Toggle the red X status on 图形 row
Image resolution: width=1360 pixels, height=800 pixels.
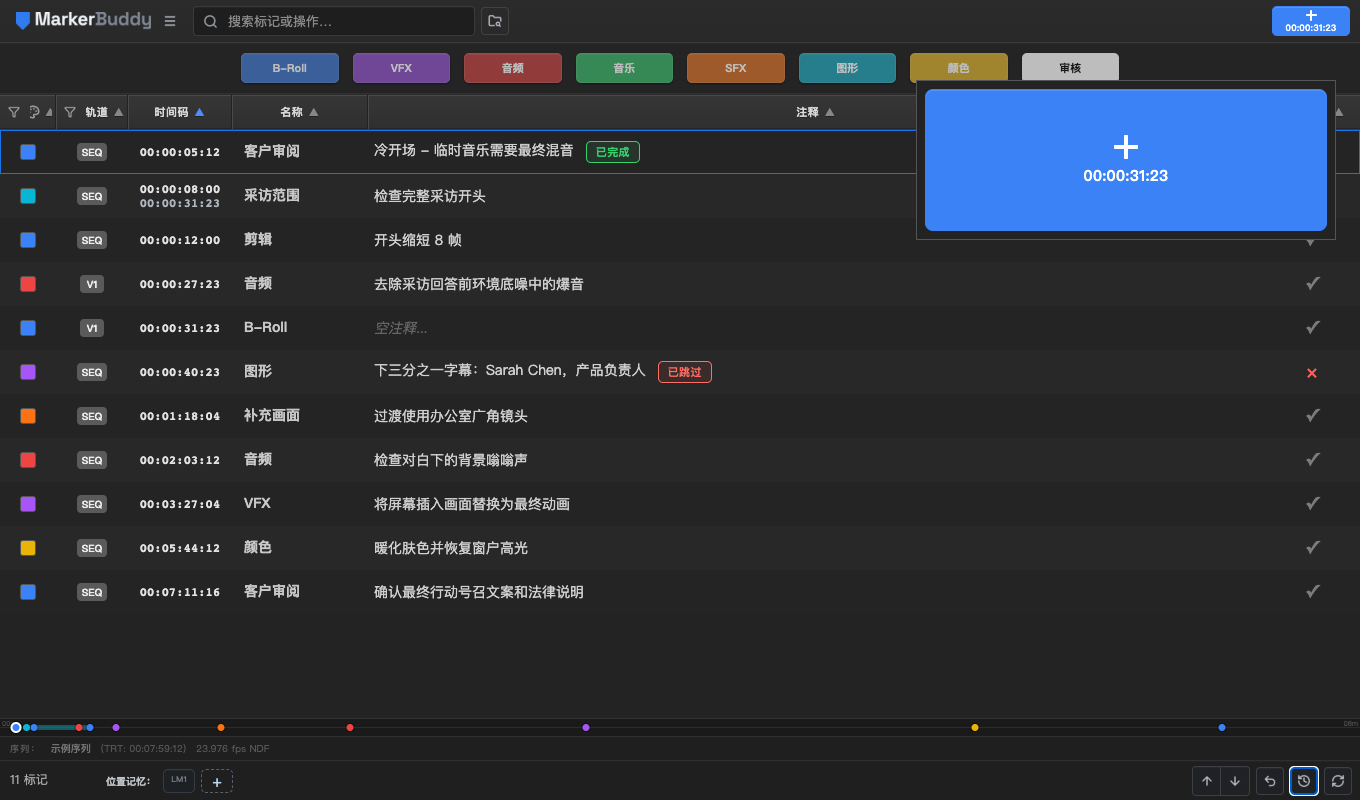coord(1312,373)
